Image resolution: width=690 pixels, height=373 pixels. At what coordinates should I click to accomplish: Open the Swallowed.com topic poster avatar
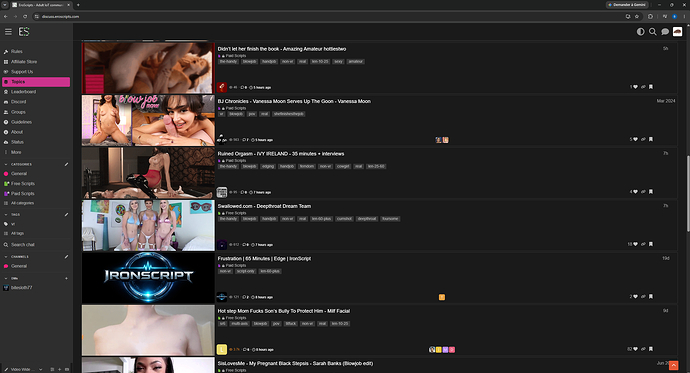[222, 245]
